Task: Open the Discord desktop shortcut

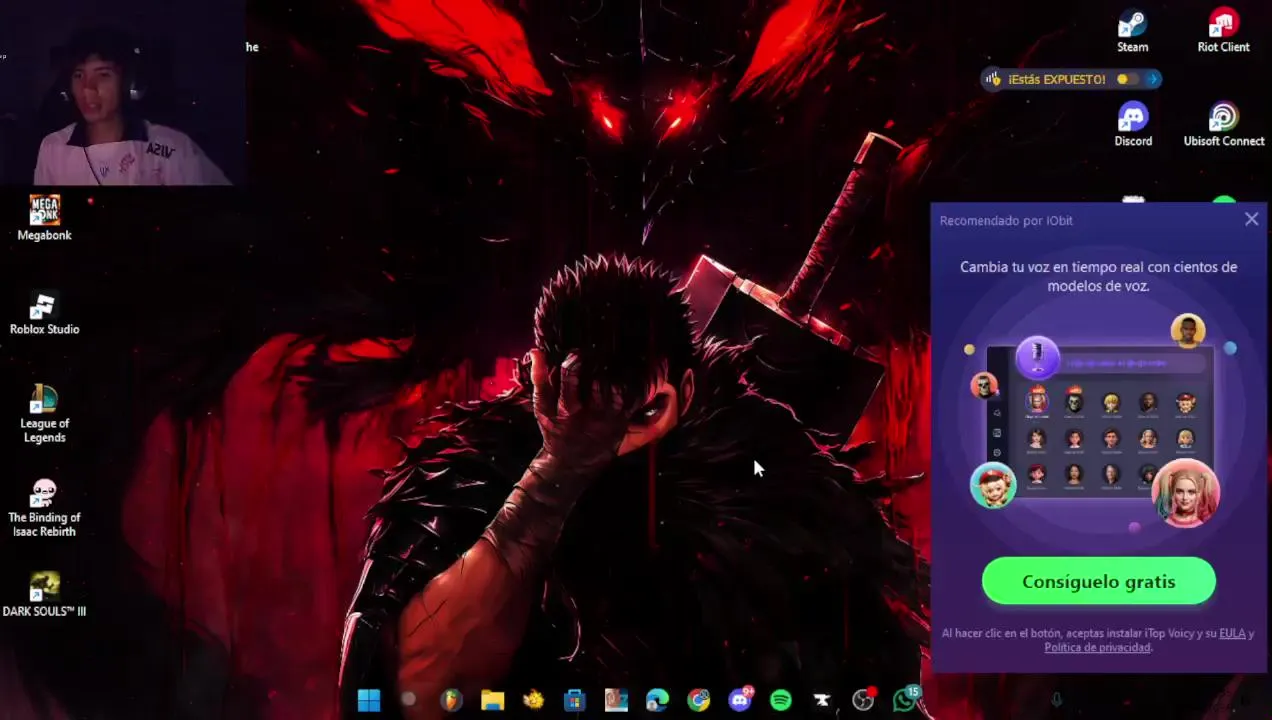Action: (1133, 124)
